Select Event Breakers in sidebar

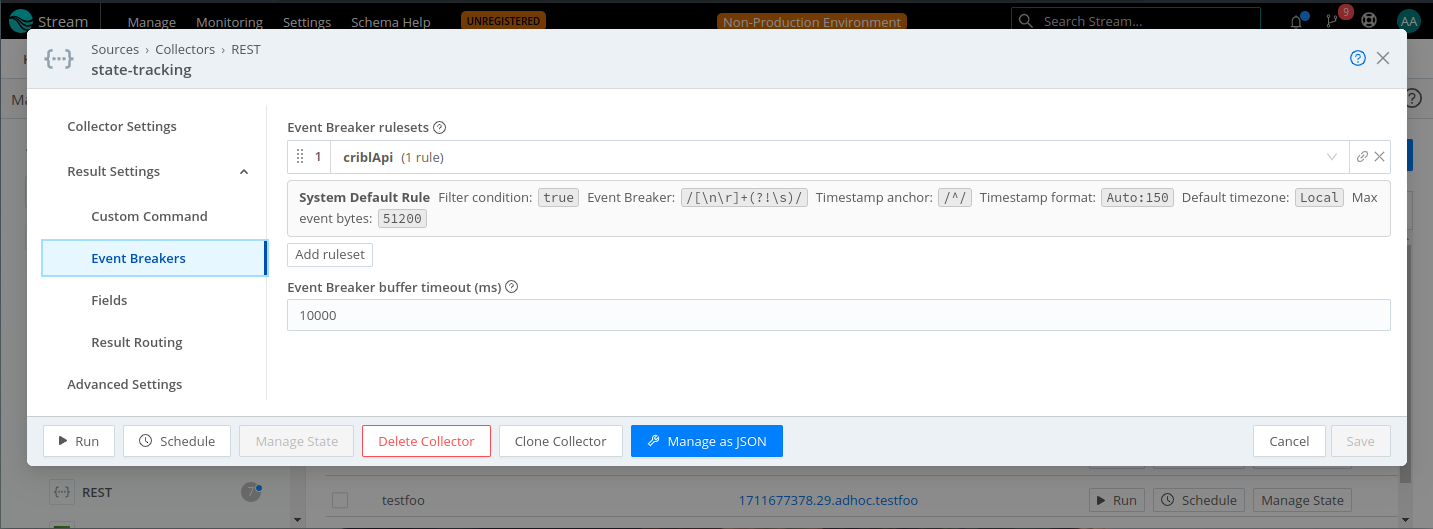tap(154, 258)
